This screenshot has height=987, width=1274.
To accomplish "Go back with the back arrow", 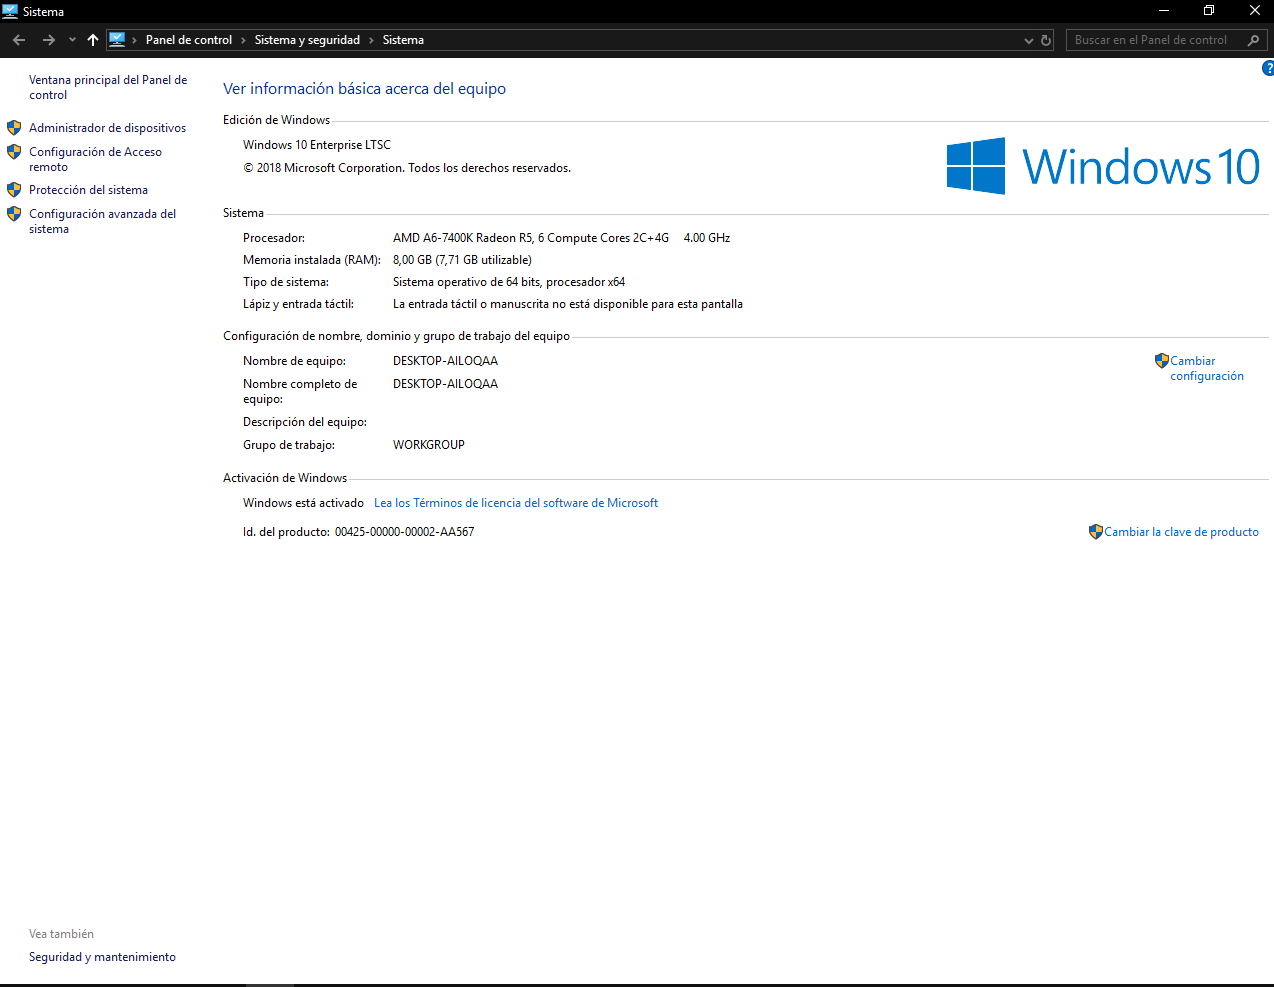I will [19, 40].
